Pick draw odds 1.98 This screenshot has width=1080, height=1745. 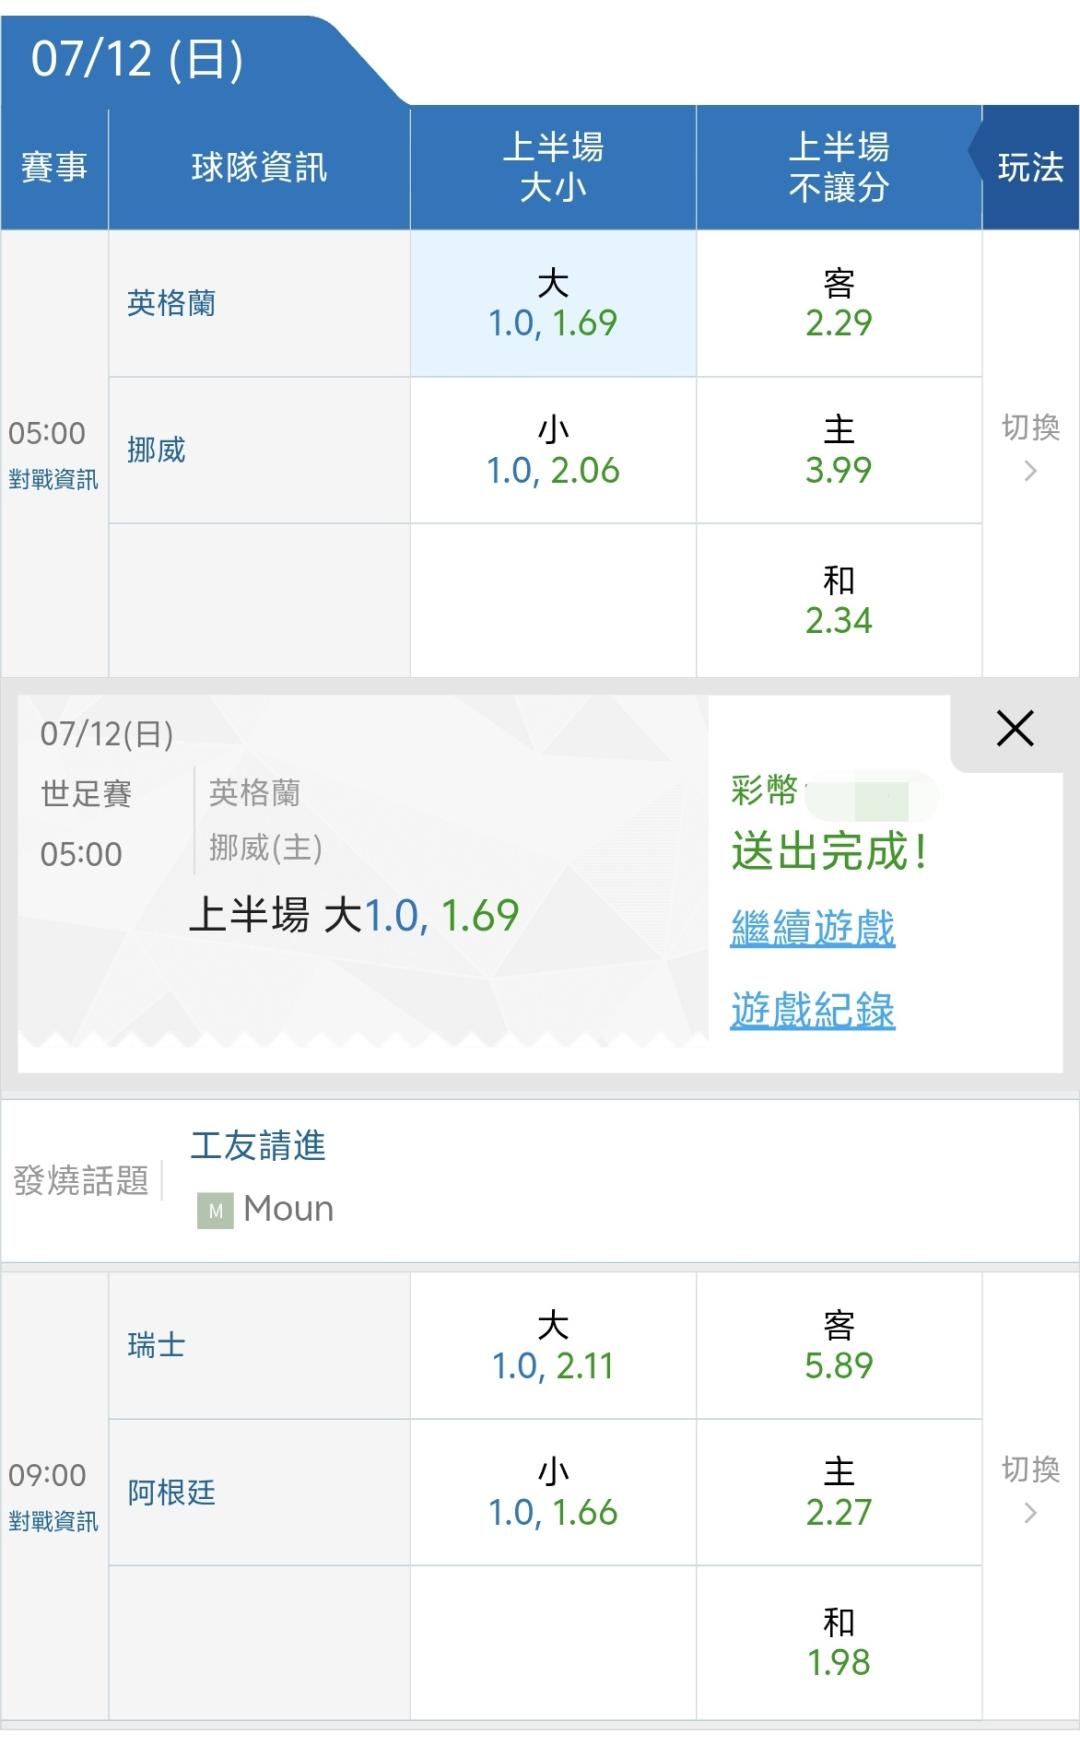coord(839,1642)
